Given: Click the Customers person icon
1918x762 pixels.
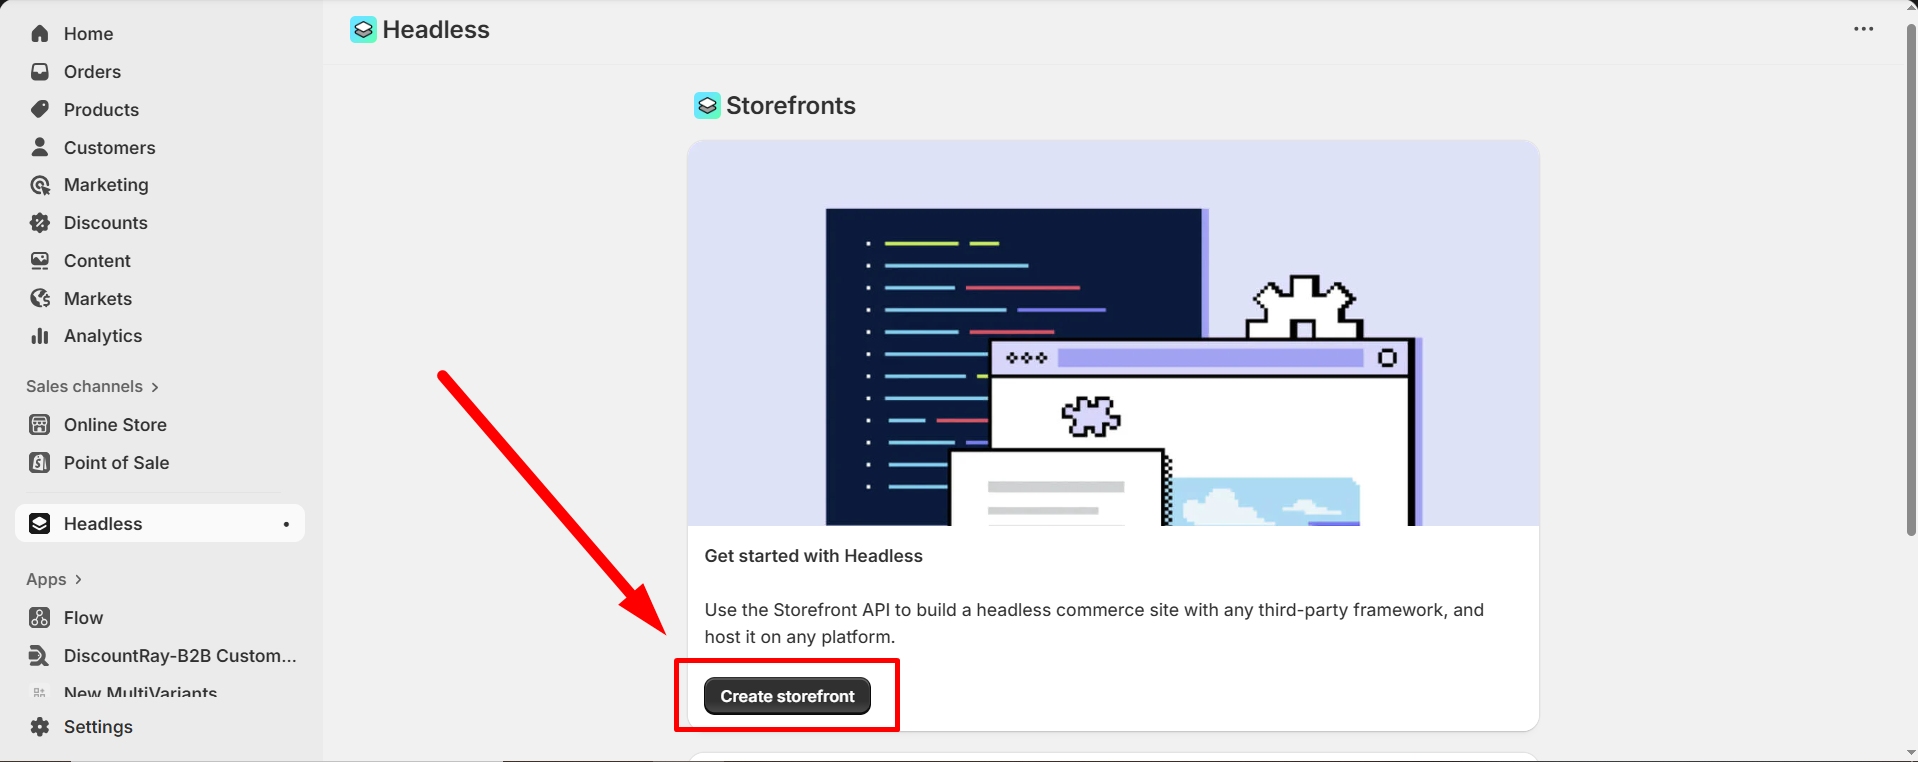Looking at the screenshot, I should click(40, 148).
